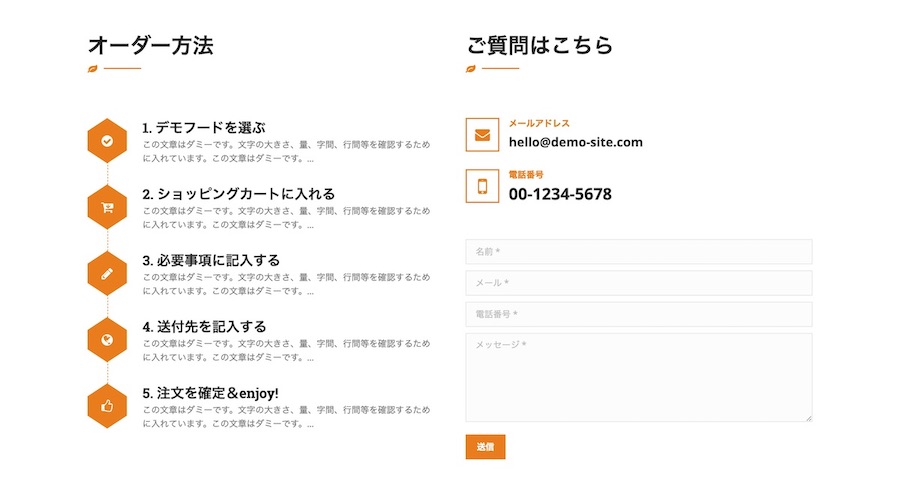Viewport: 900px width, 497px height.
Task: Click the envelope mail icon box
Action: click(482, 135)
